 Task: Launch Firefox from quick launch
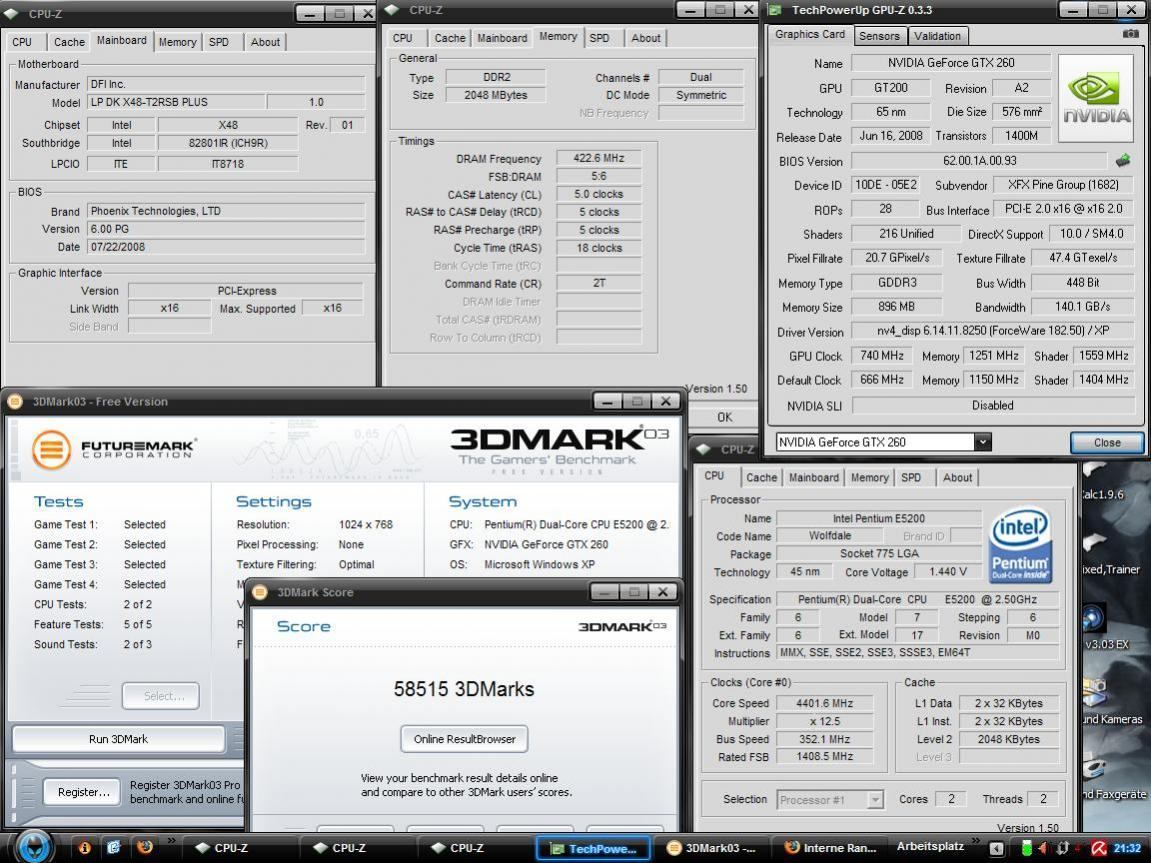[x=145, y=847]
